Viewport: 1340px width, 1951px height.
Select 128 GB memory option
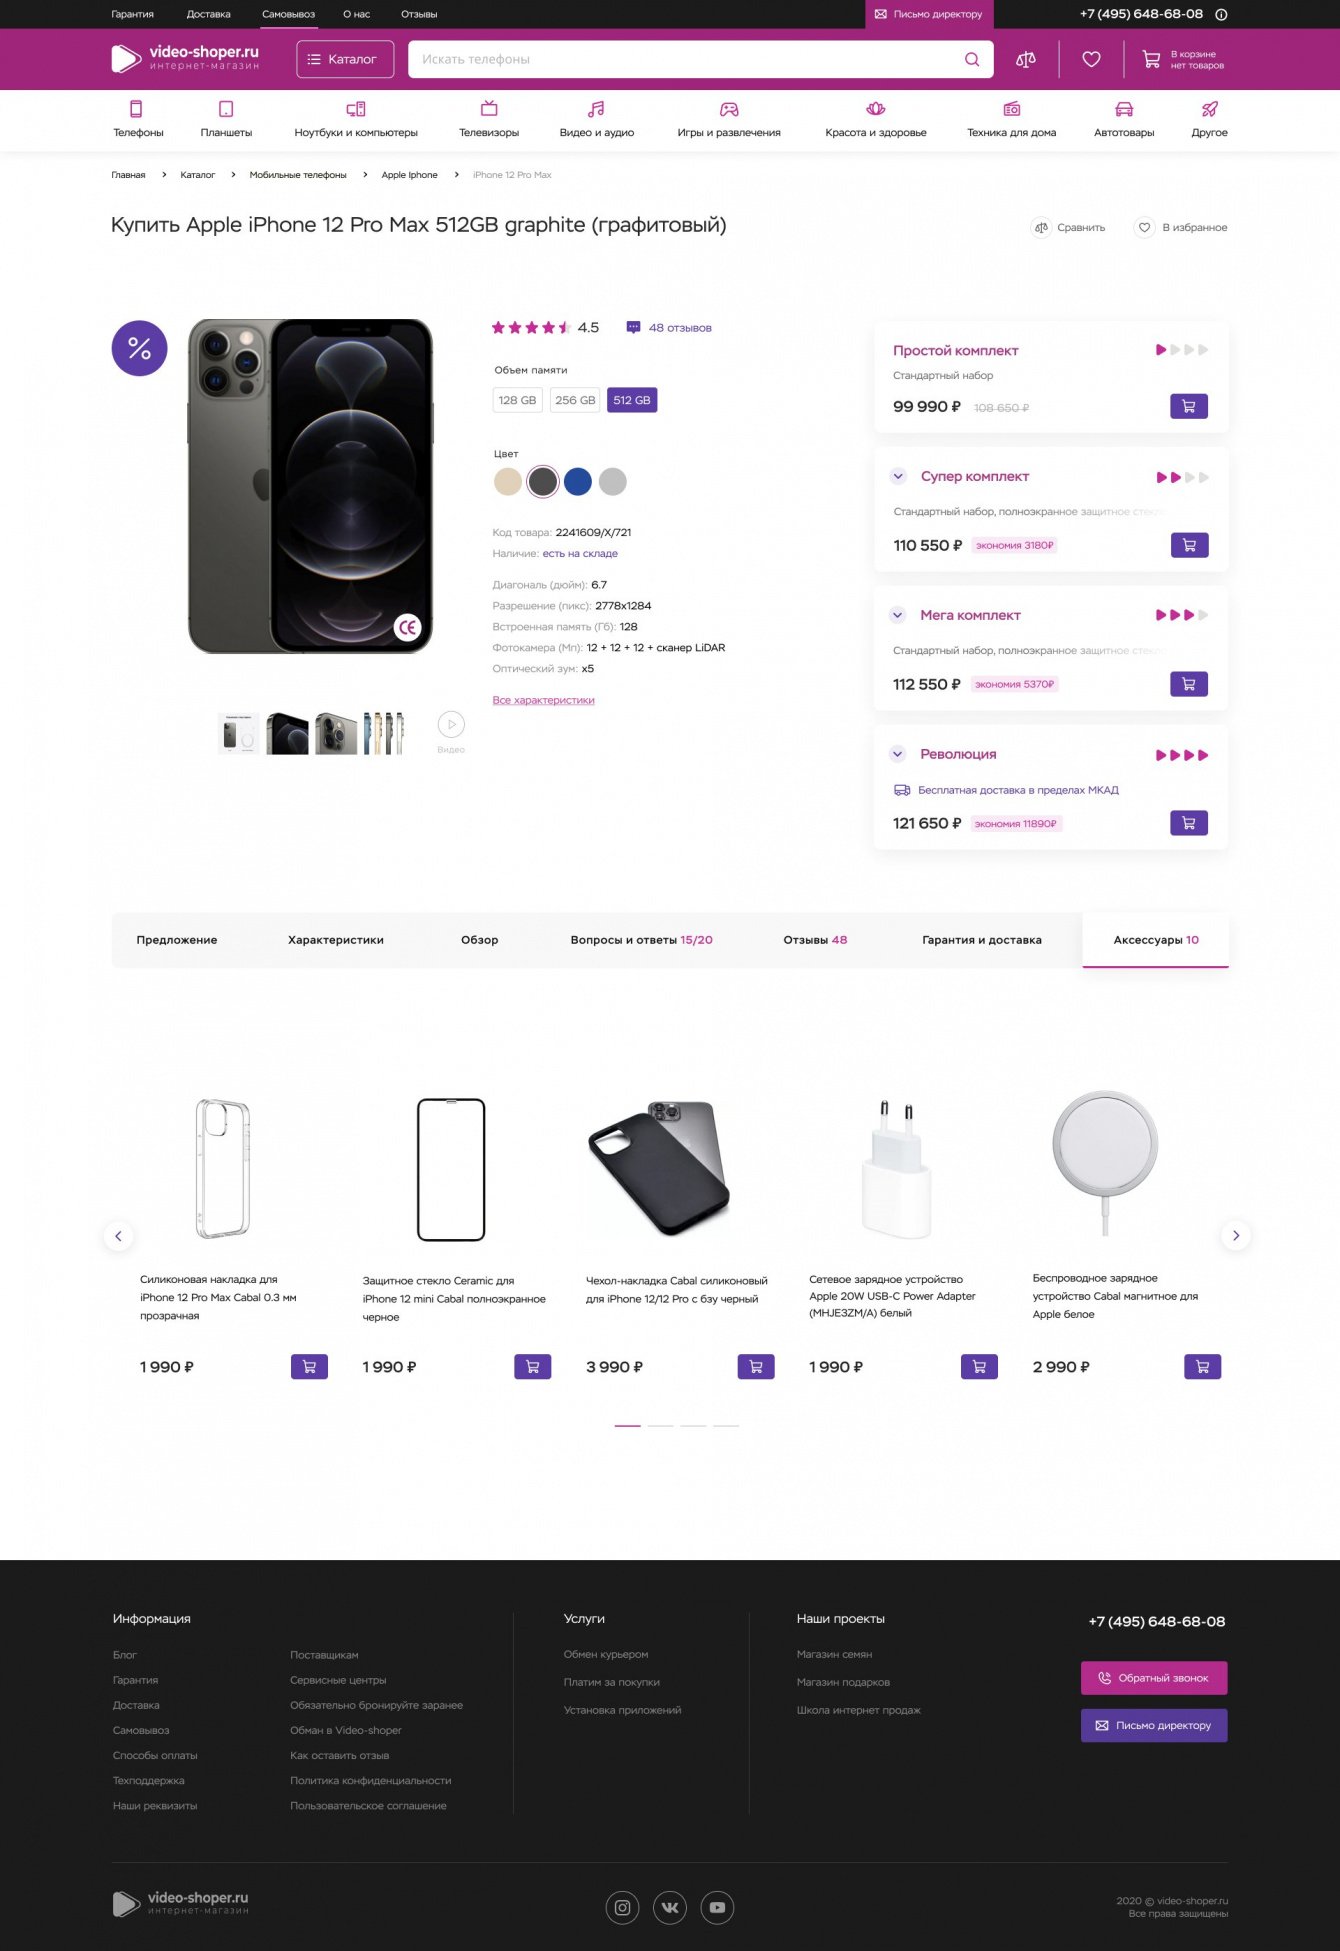tap(517, 400)
